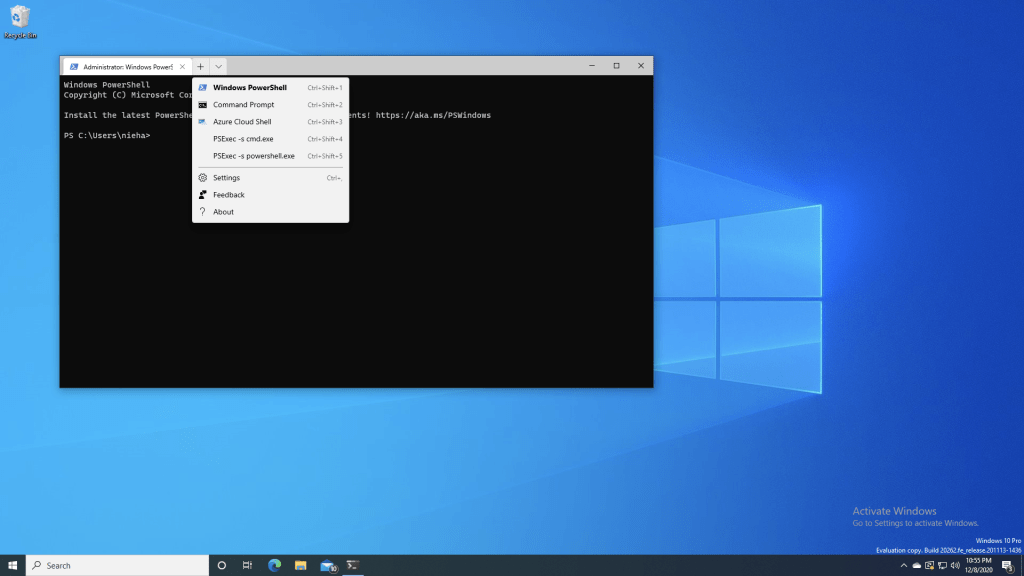Open a Command Prompt tab
Viewport: 1024px width, 576px height.
click(243, 105)
